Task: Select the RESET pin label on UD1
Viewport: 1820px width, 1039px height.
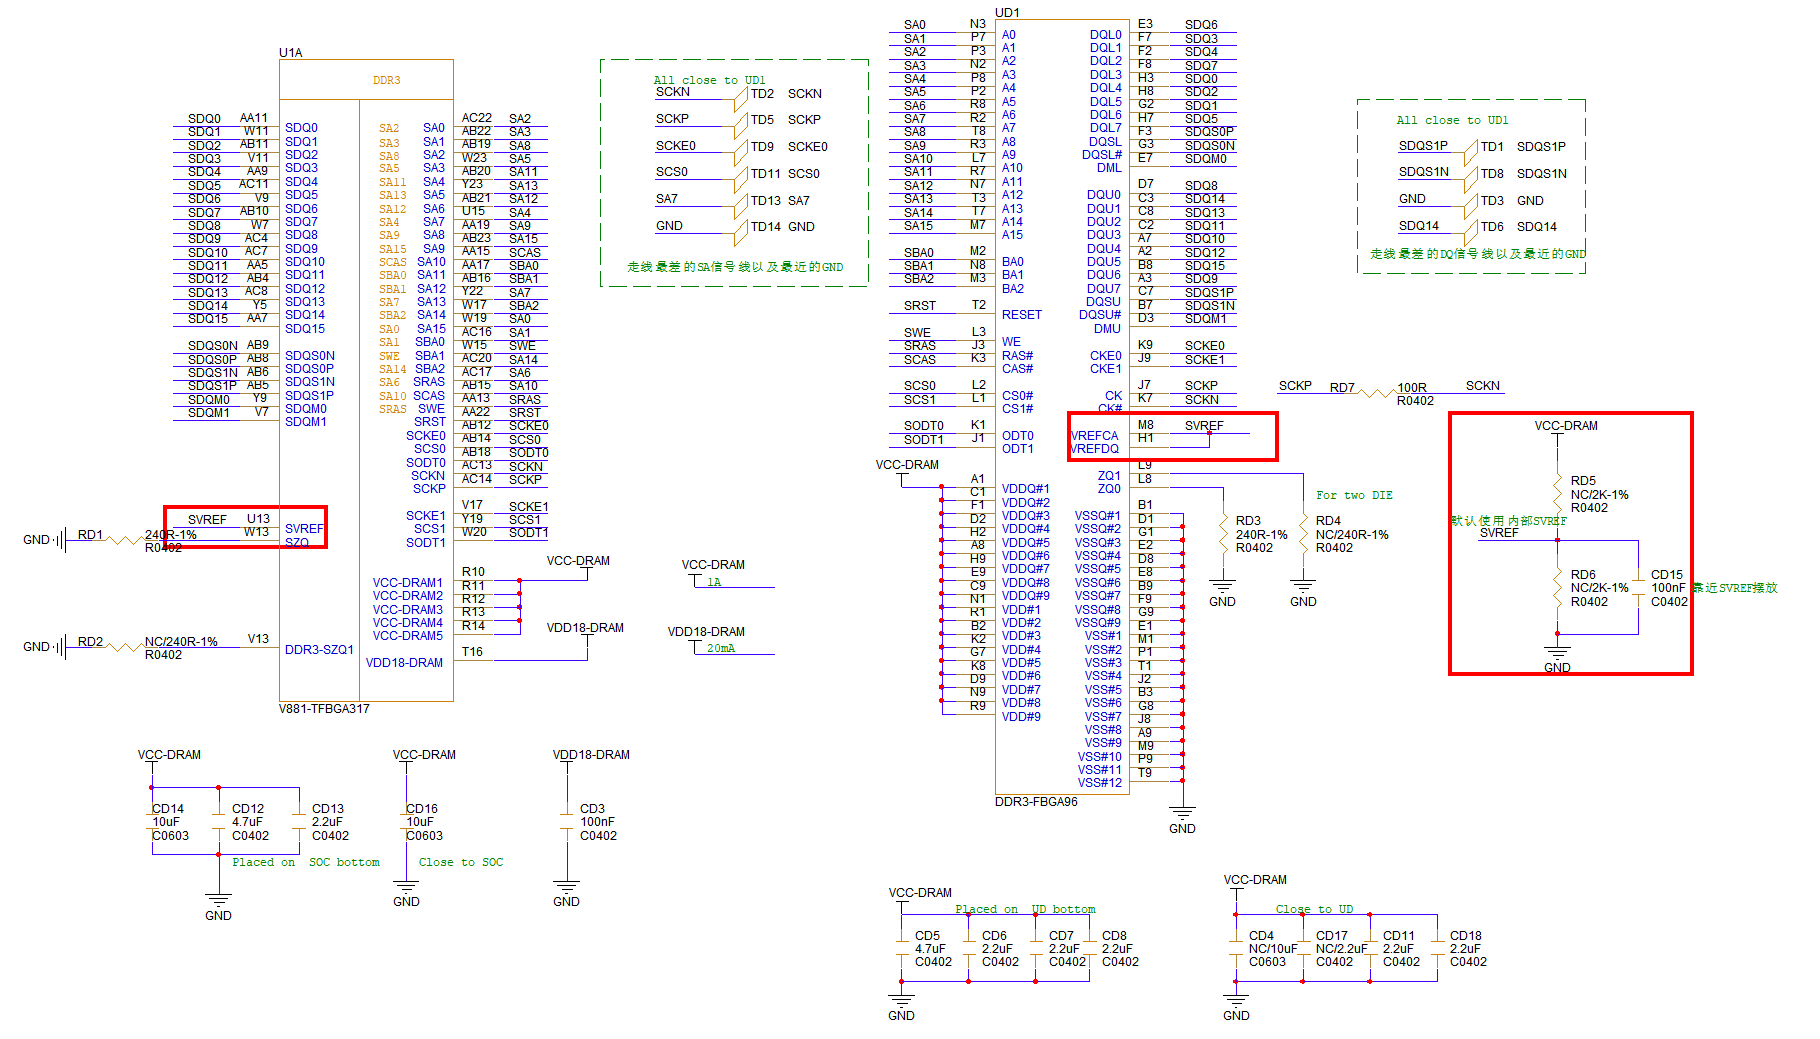Action: point(1021,315)
